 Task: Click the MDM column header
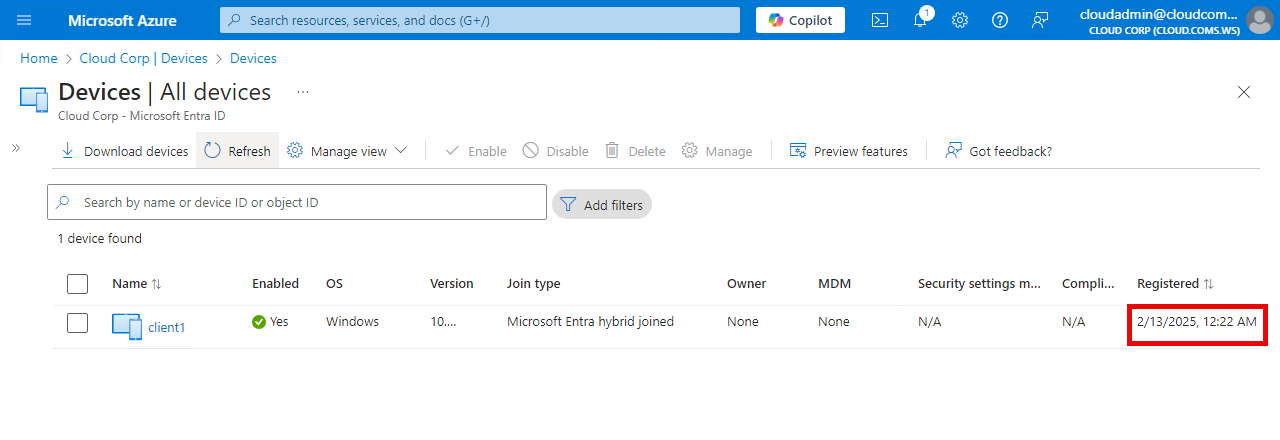click(x=834, y=284)
